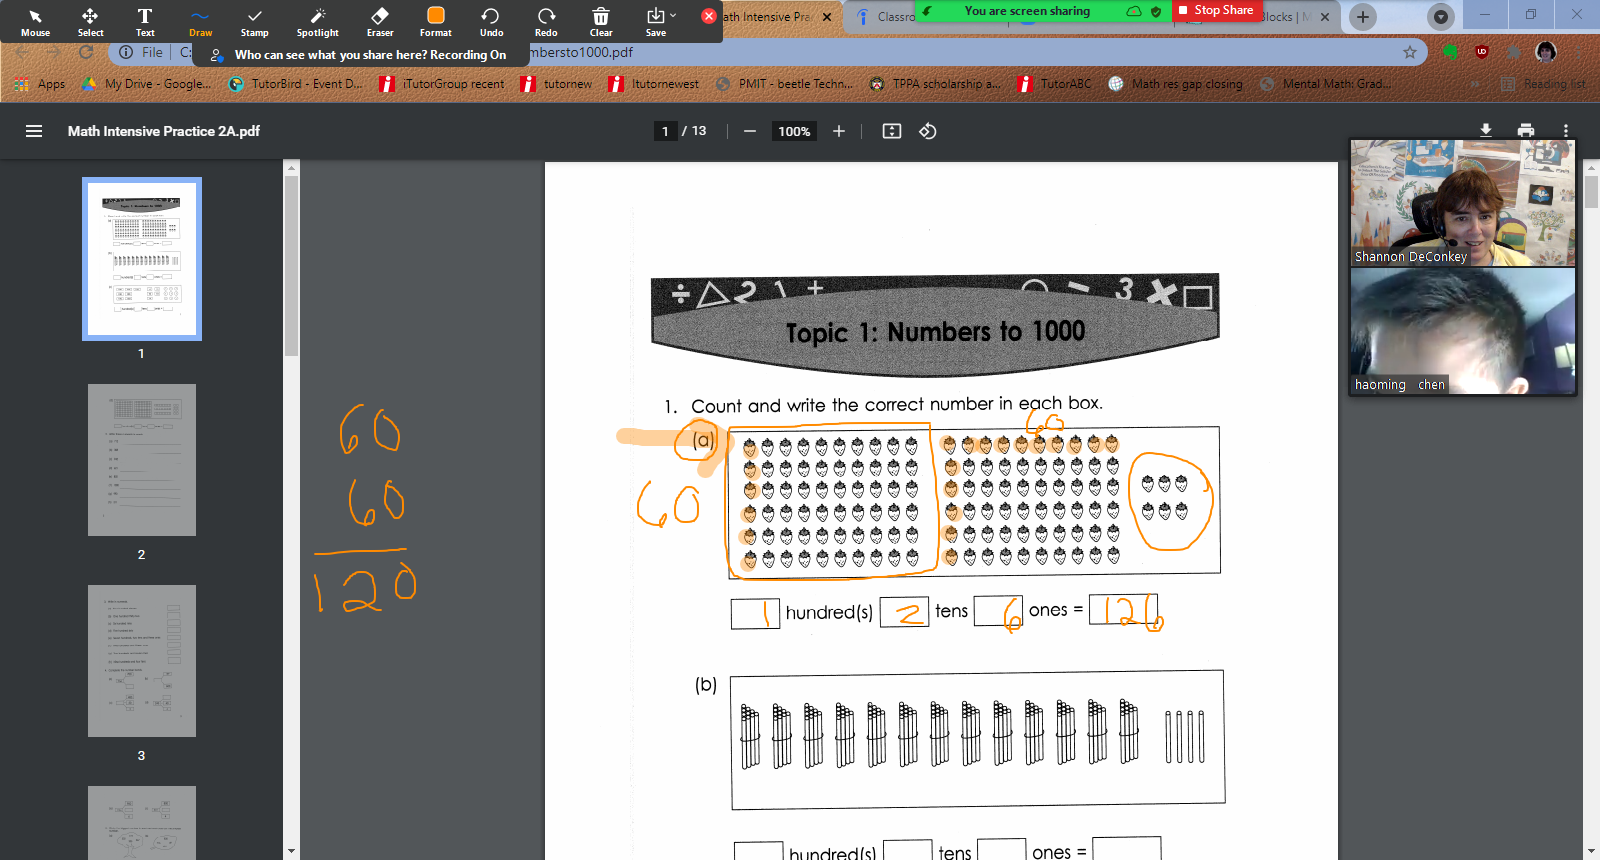Image resolution: width=1600 pixels, height=860 pixels.
Task: Choose the Select annotation tool
Action: [90, 21]
